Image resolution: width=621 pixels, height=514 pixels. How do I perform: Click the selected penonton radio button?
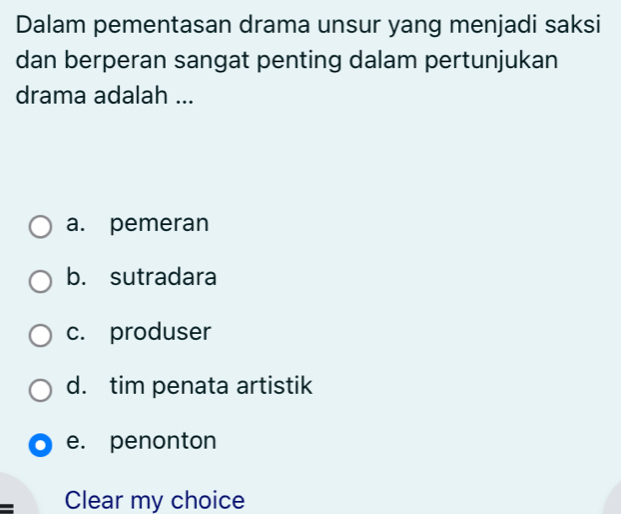point(40,444)
